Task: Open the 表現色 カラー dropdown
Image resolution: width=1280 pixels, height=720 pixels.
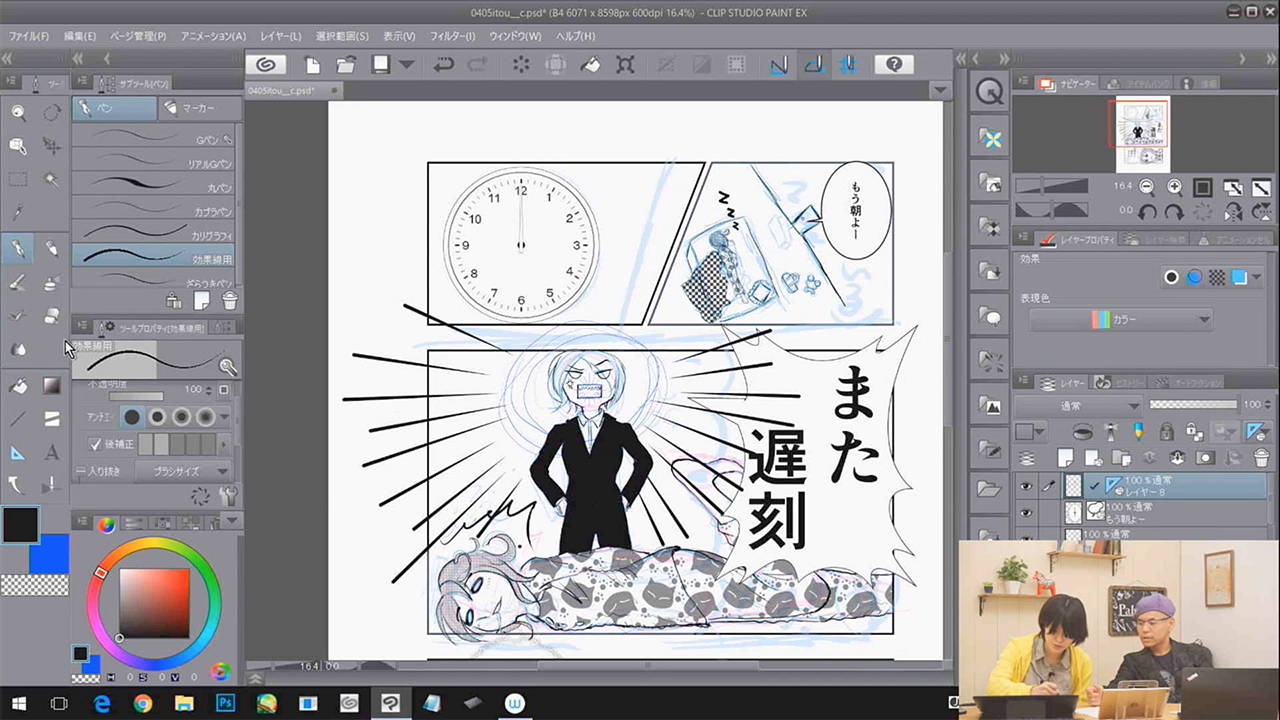Action: coord(1121,320)
